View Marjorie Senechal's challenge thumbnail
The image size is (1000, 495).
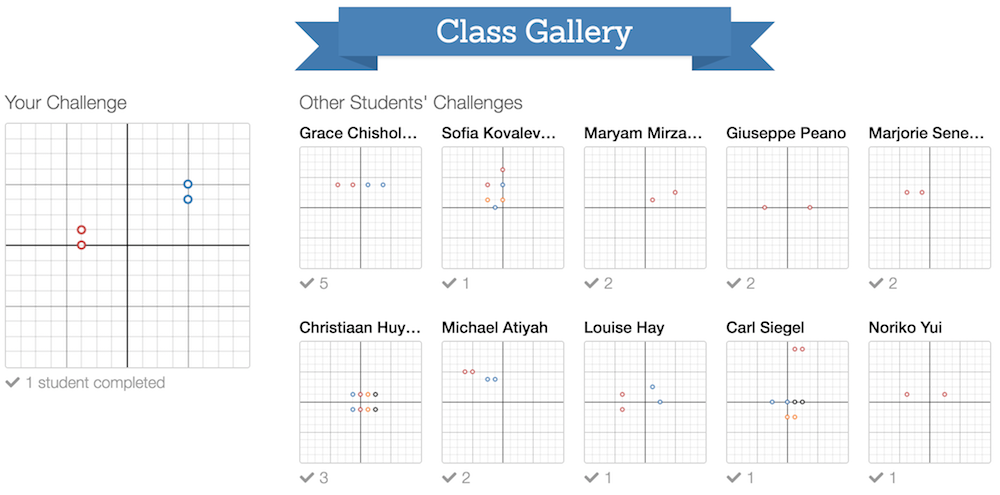tap(929, 208)
